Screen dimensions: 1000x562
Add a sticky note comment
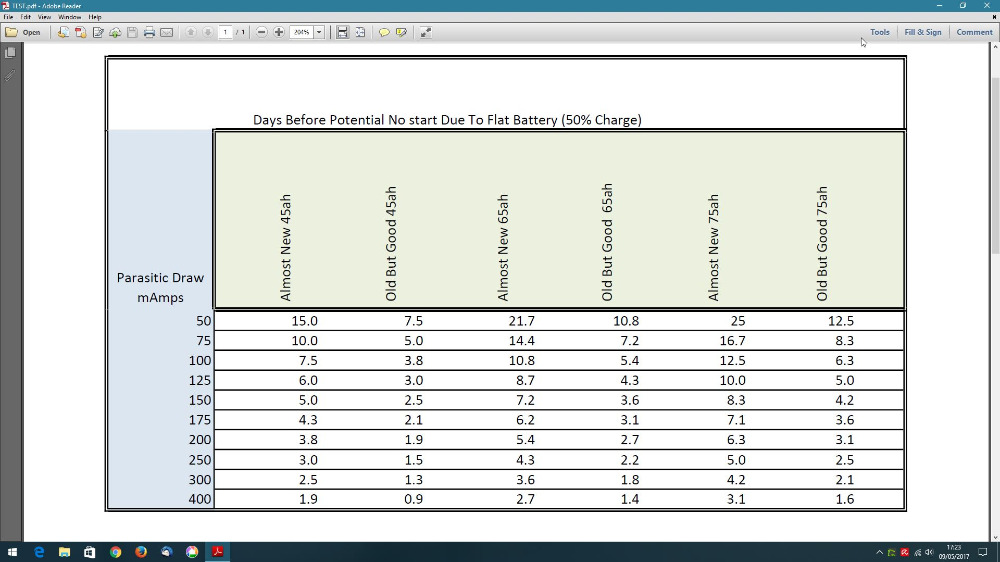pyautogui.click(x=384, y=32)
